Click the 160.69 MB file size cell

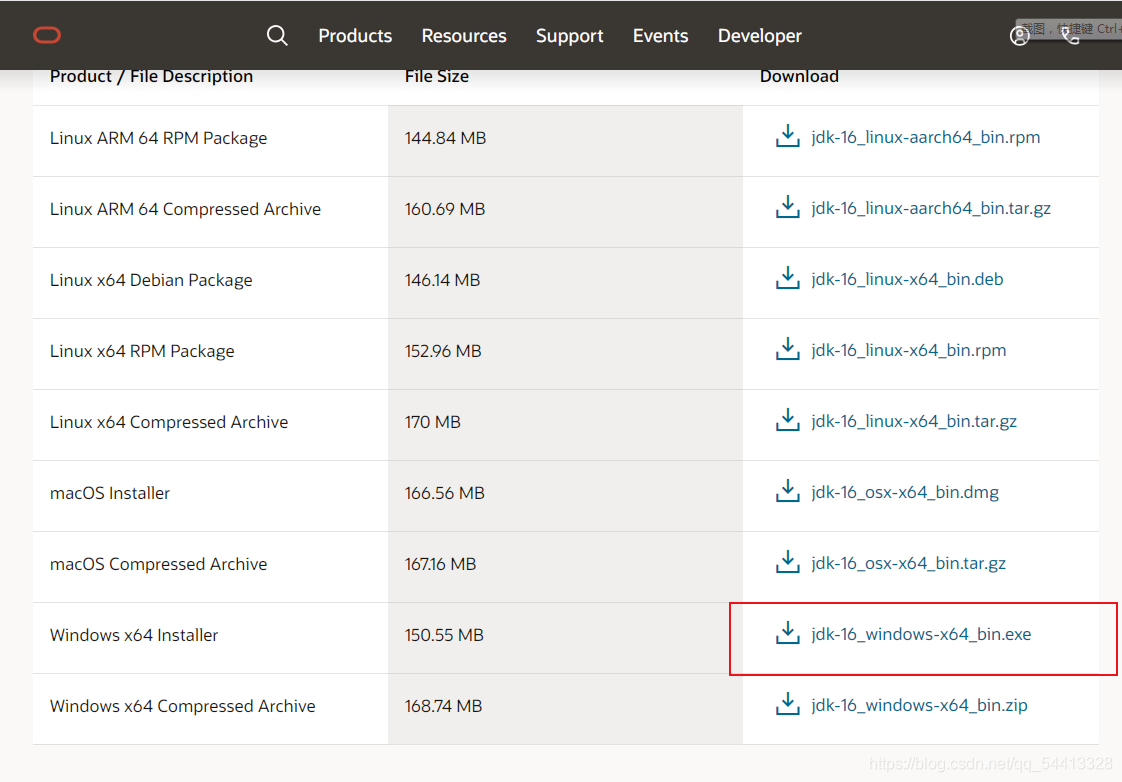(565, 212)
